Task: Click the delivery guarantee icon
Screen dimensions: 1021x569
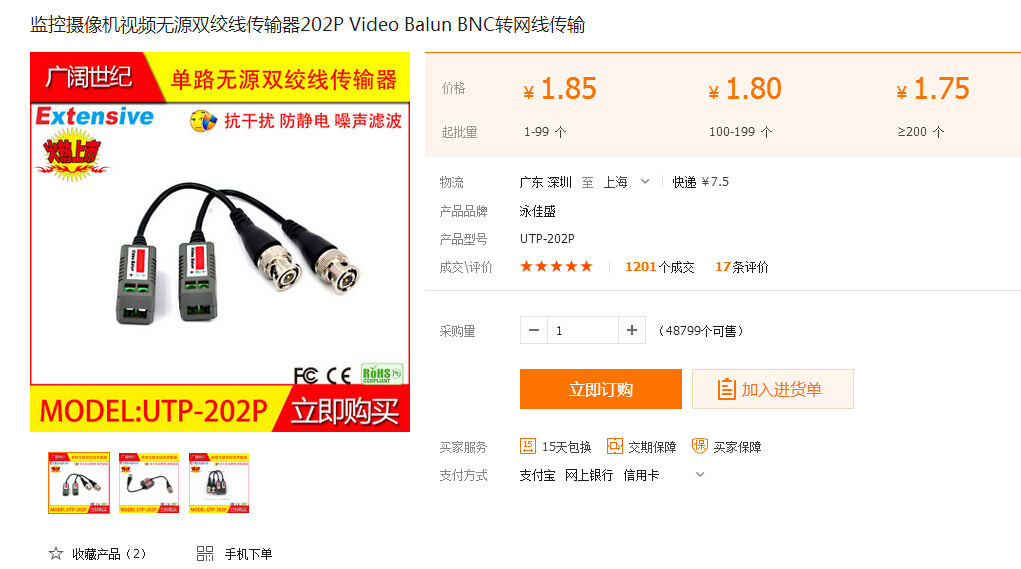Action: pos(614,446)
